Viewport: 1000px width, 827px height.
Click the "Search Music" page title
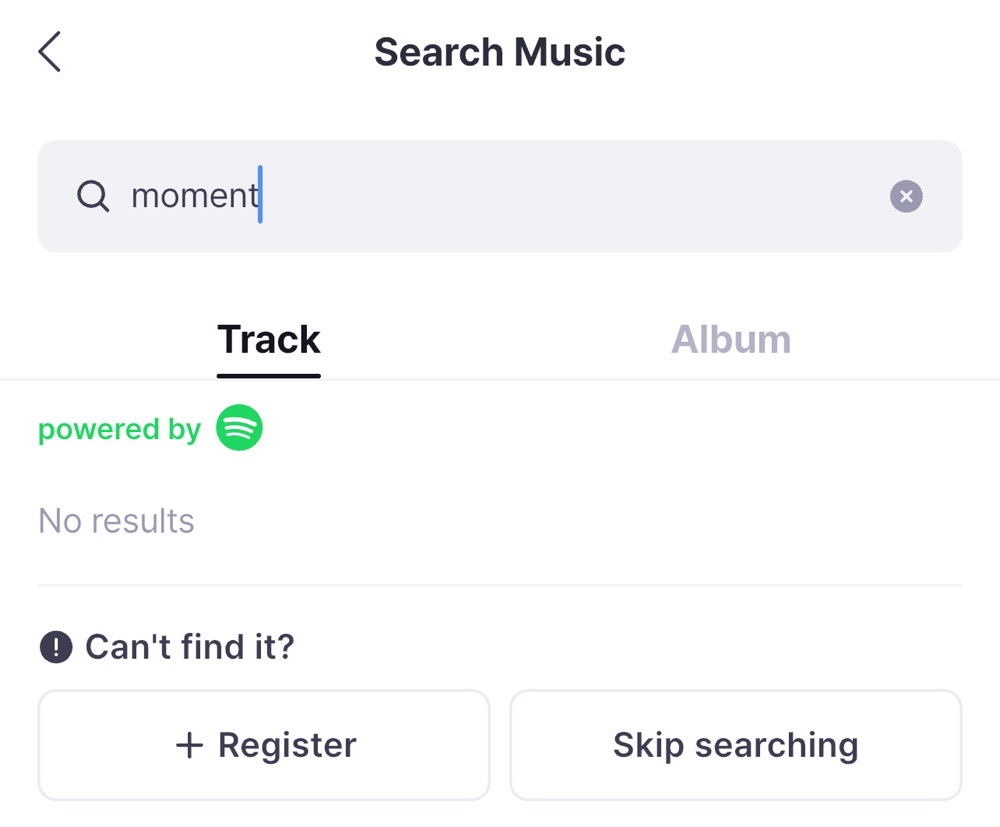[499, 52]
